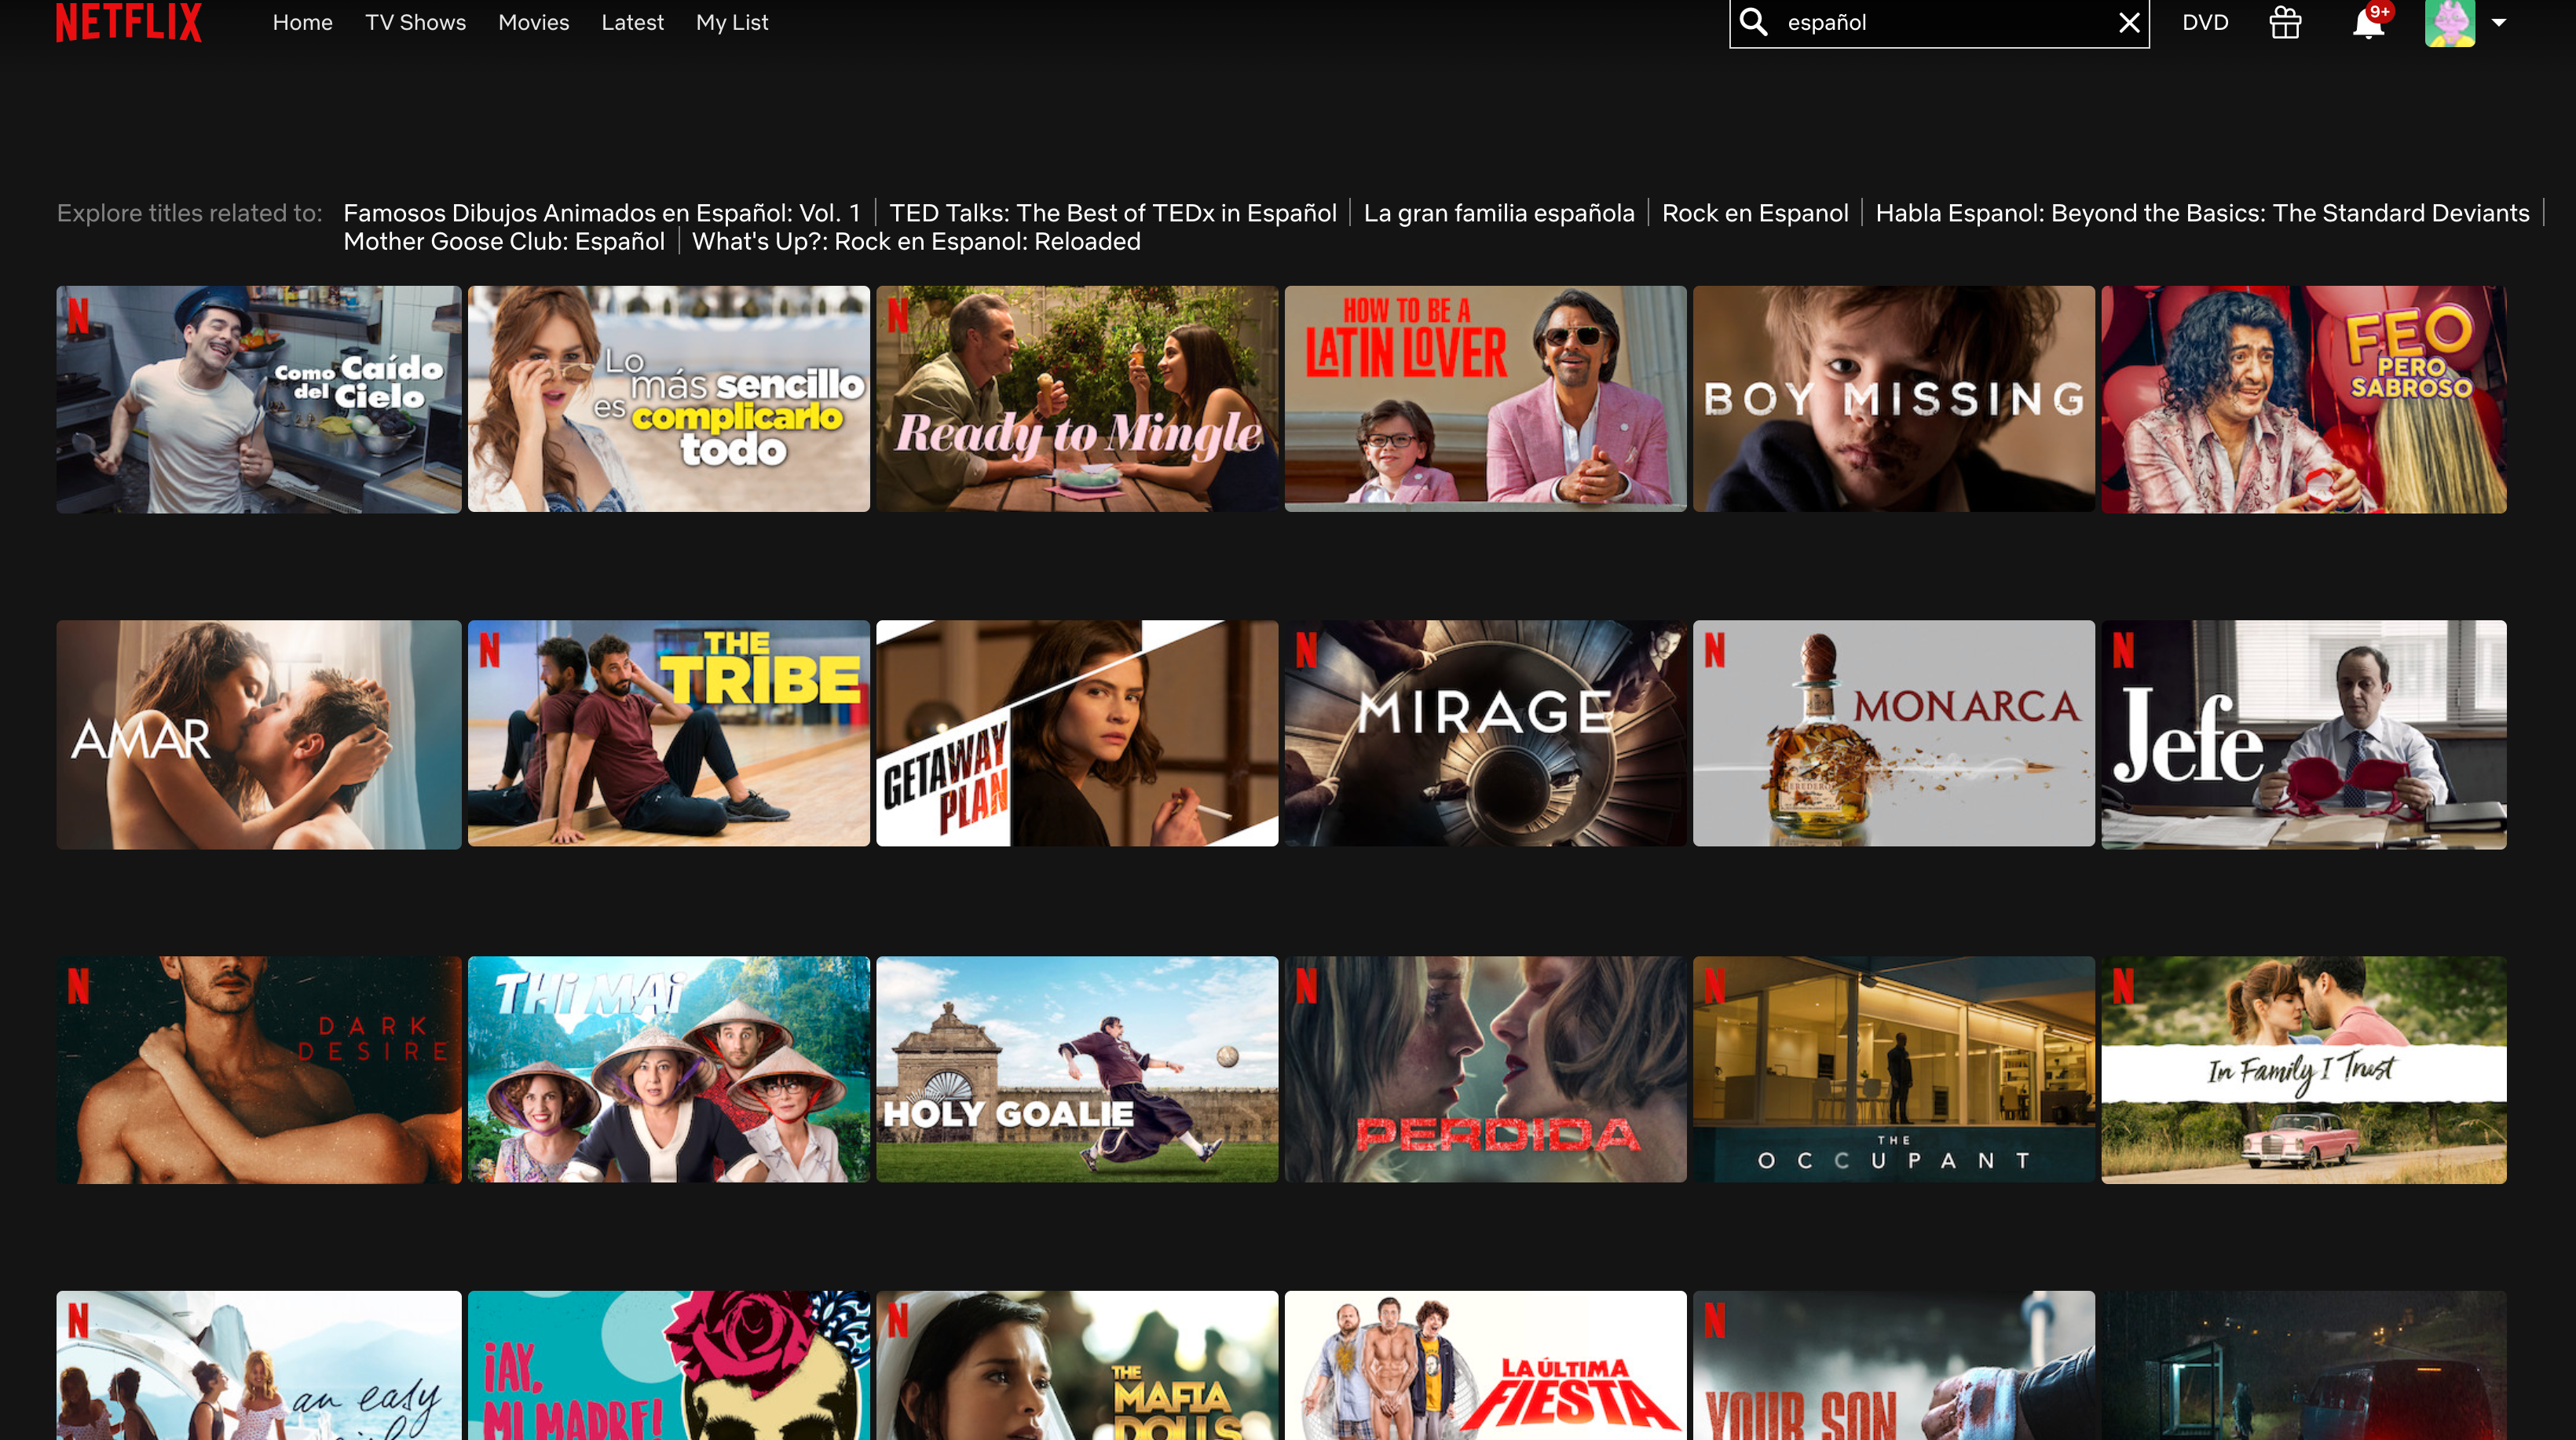Click inside the español search field
Viewport: 2576px width, 1440px height.
click(1940, 22)
